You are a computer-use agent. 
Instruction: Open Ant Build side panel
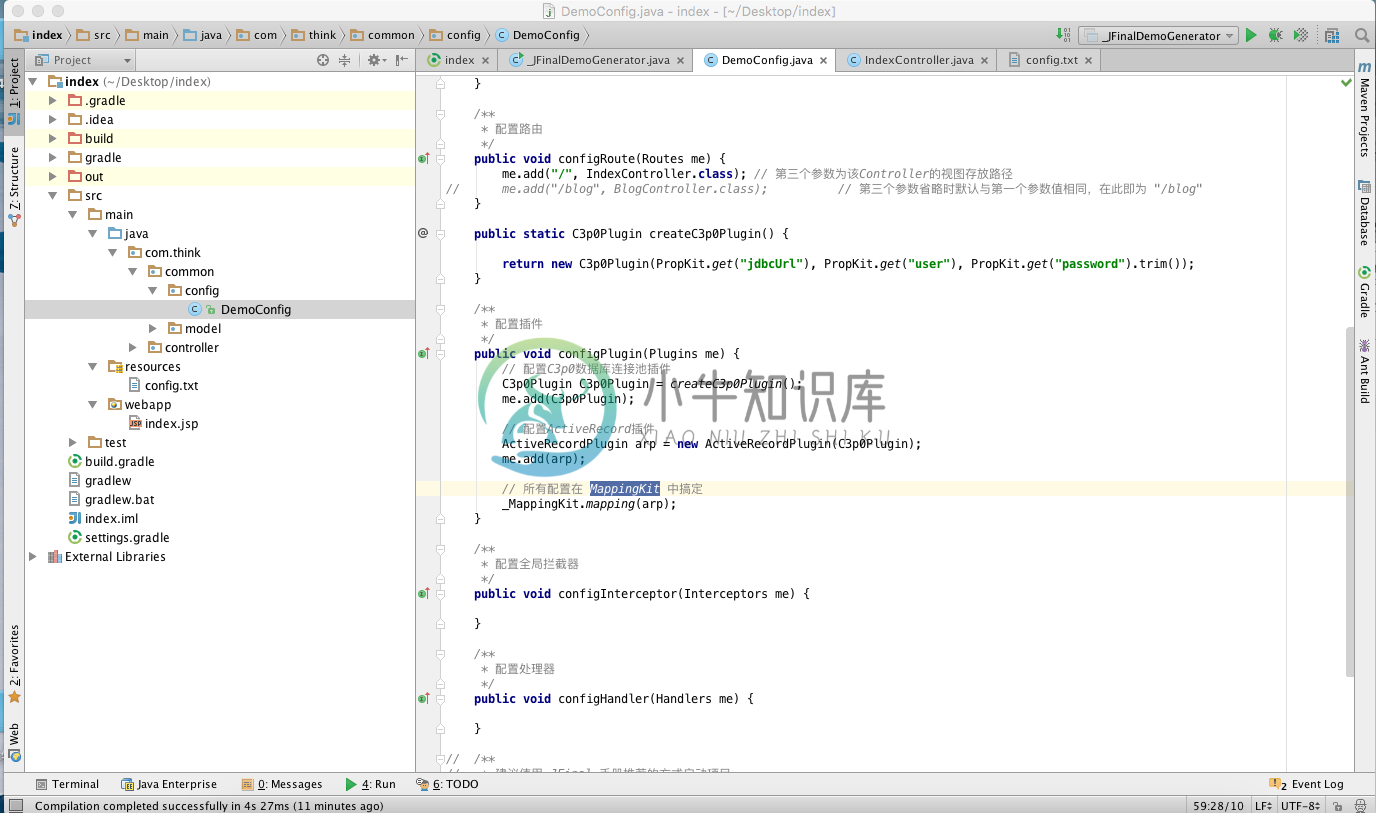[x=1364, y=371]
